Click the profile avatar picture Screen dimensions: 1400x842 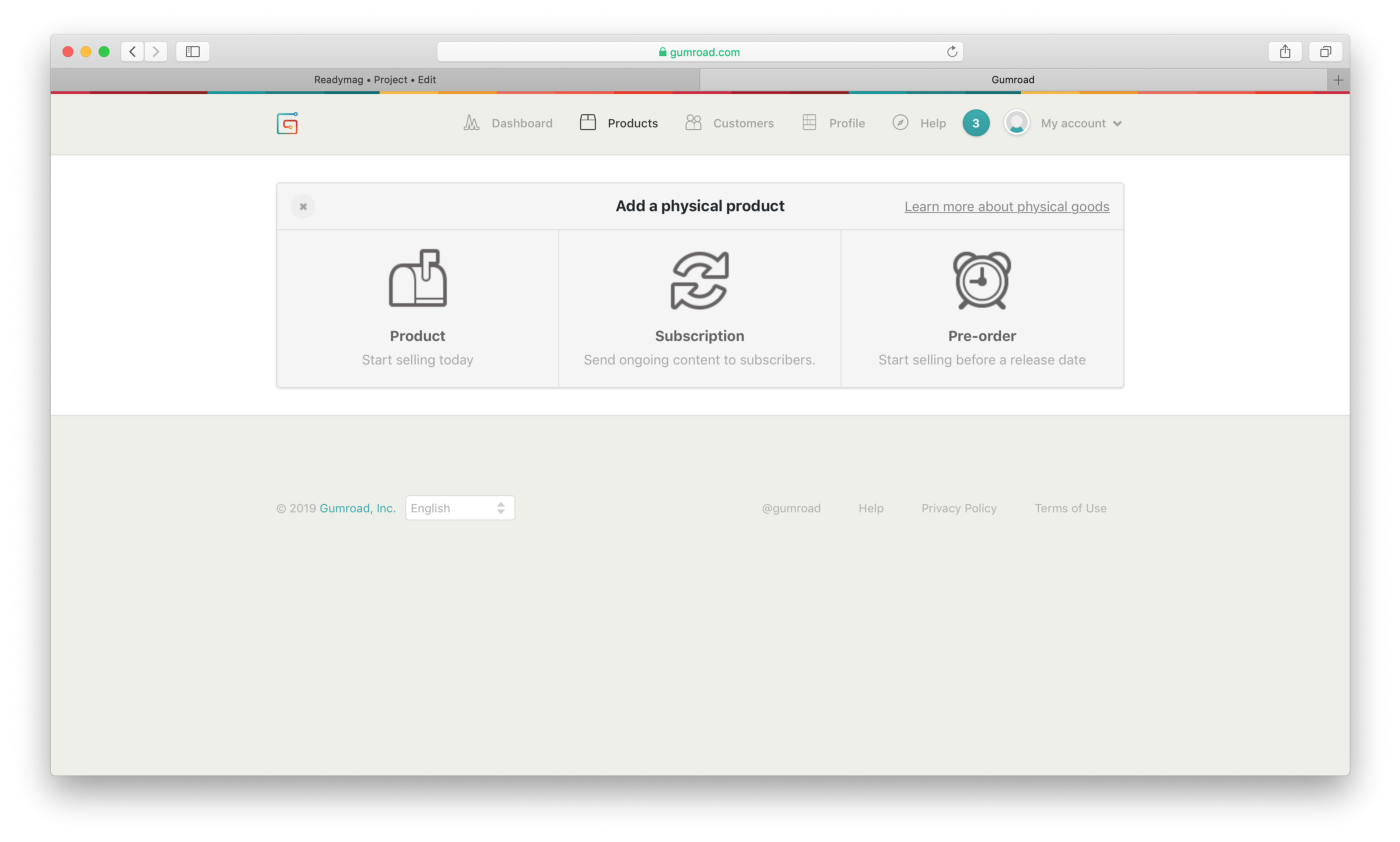pos(1016,123)
